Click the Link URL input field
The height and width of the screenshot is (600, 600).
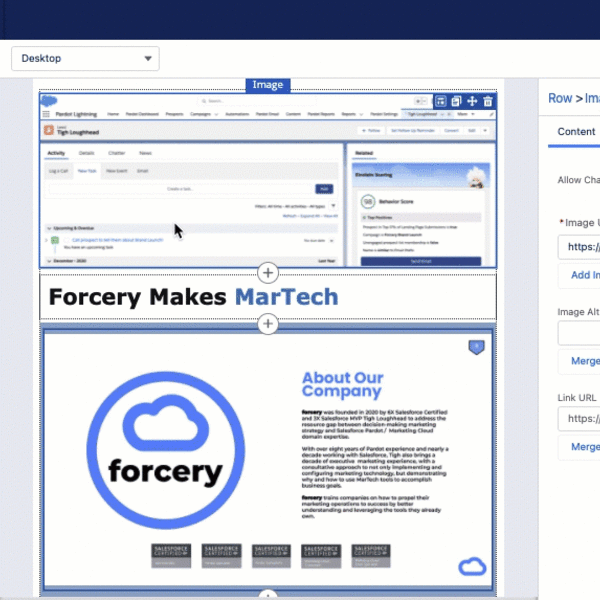click(x=579, y=419)
